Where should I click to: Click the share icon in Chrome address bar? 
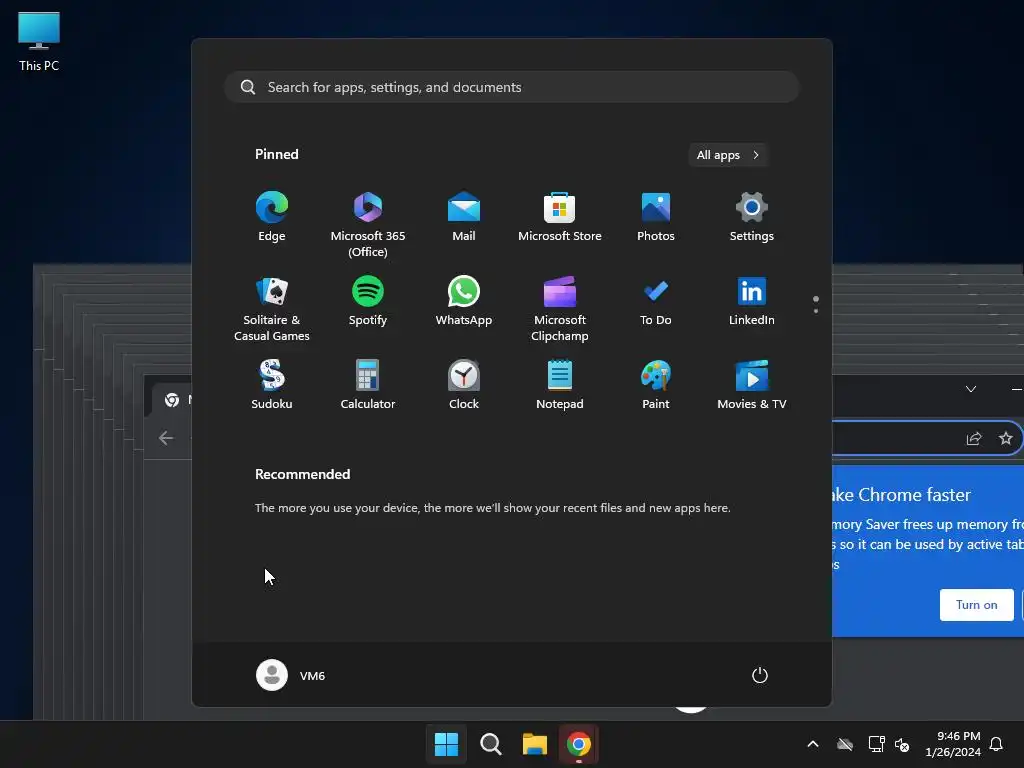(974, 438)
